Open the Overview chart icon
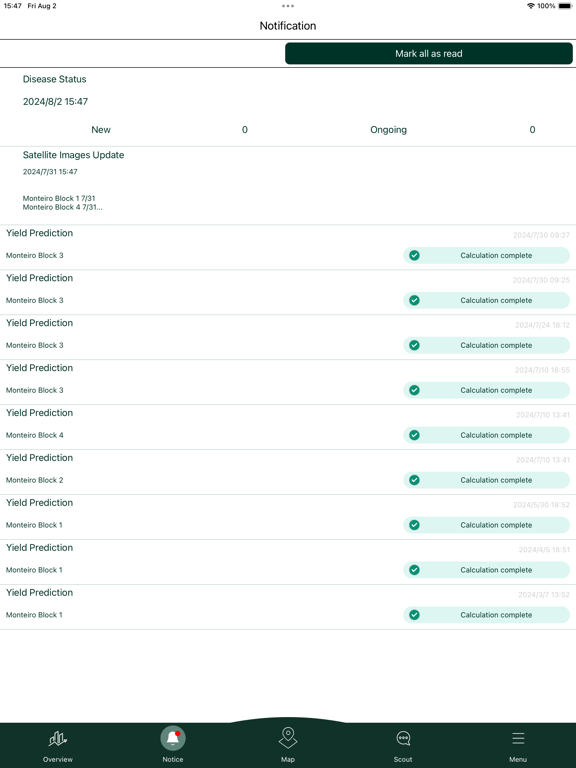The width and height of the screenshot is (576, 768). point(58,739)
